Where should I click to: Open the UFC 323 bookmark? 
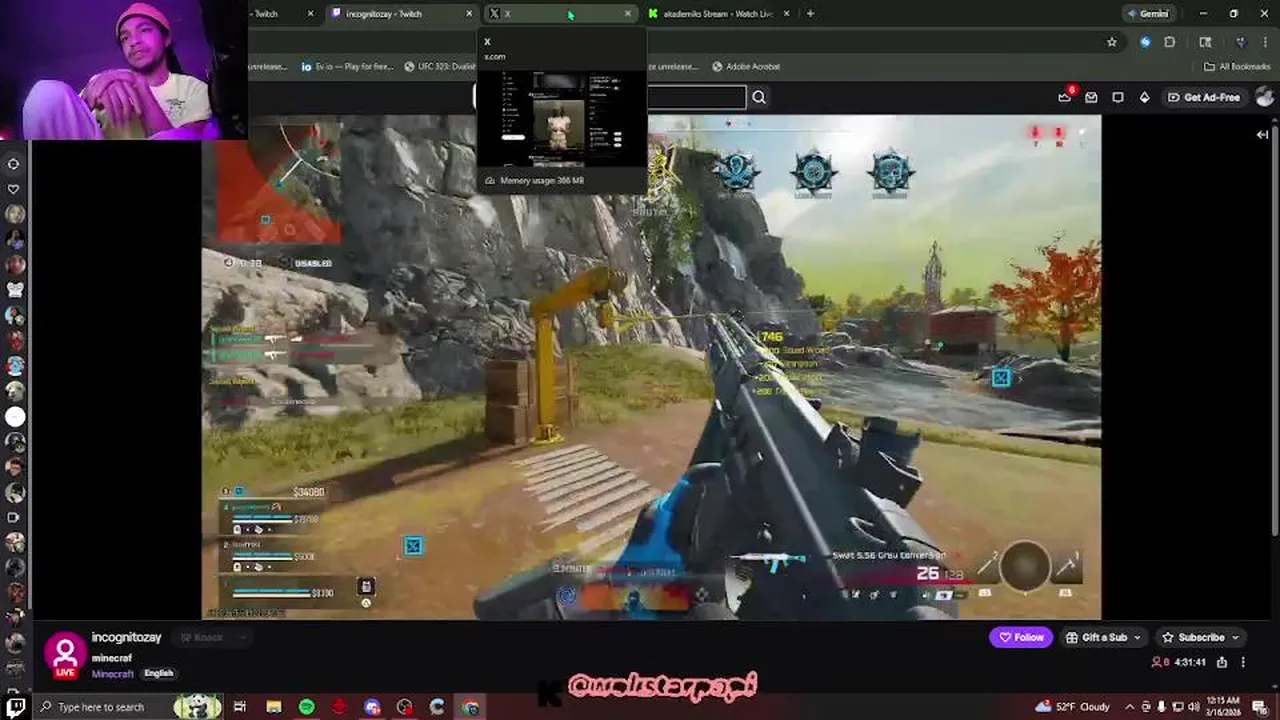pyautogui.click(x=440, y=66)
